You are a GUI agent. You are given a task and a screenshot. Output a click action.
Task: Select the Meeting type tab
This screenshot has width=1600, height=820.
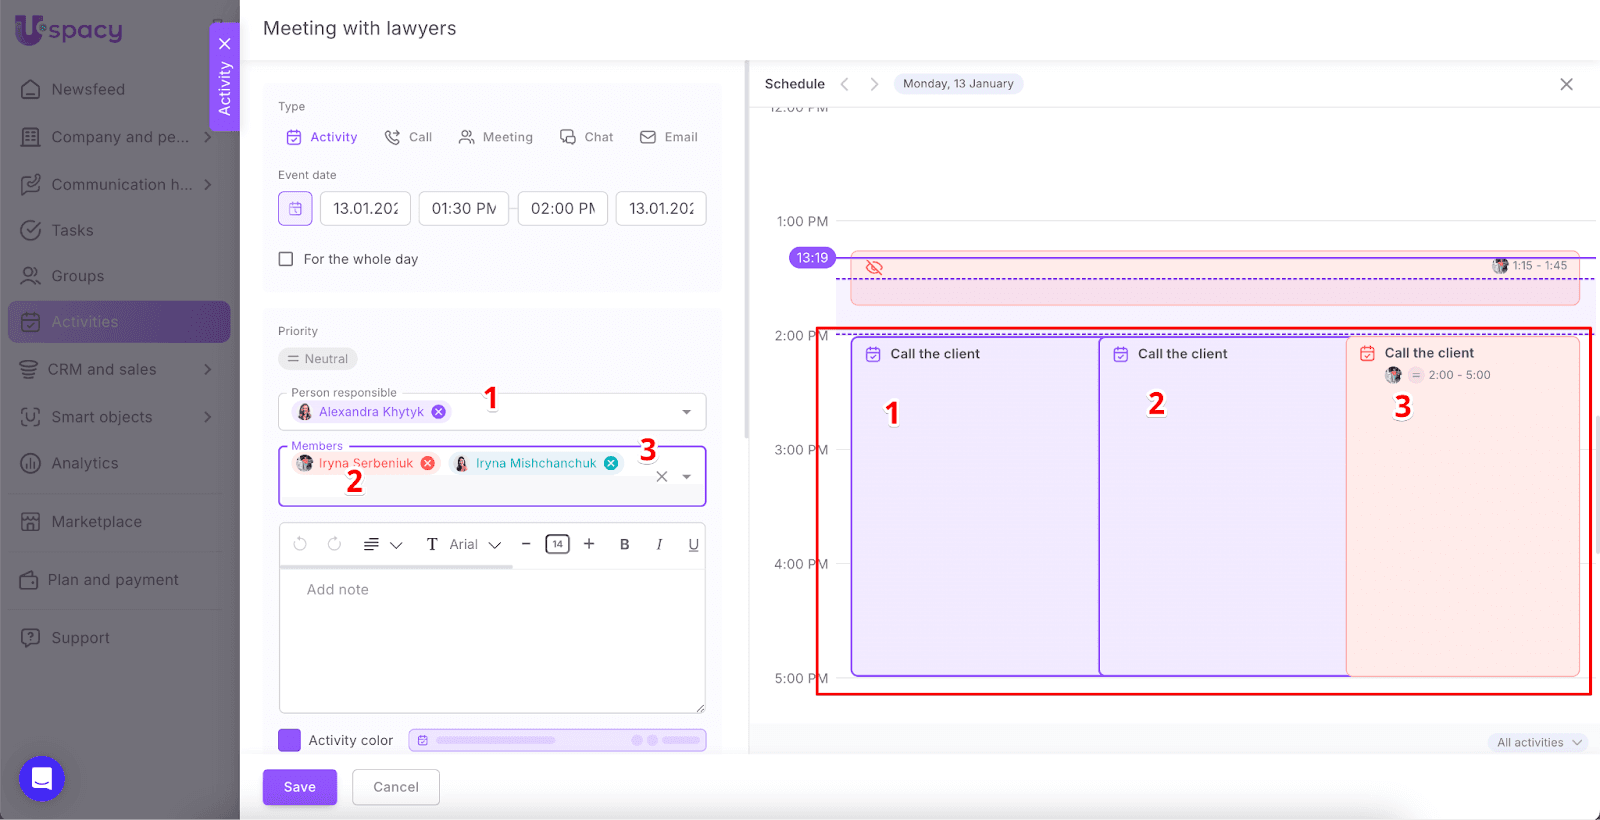pos(496,137)
